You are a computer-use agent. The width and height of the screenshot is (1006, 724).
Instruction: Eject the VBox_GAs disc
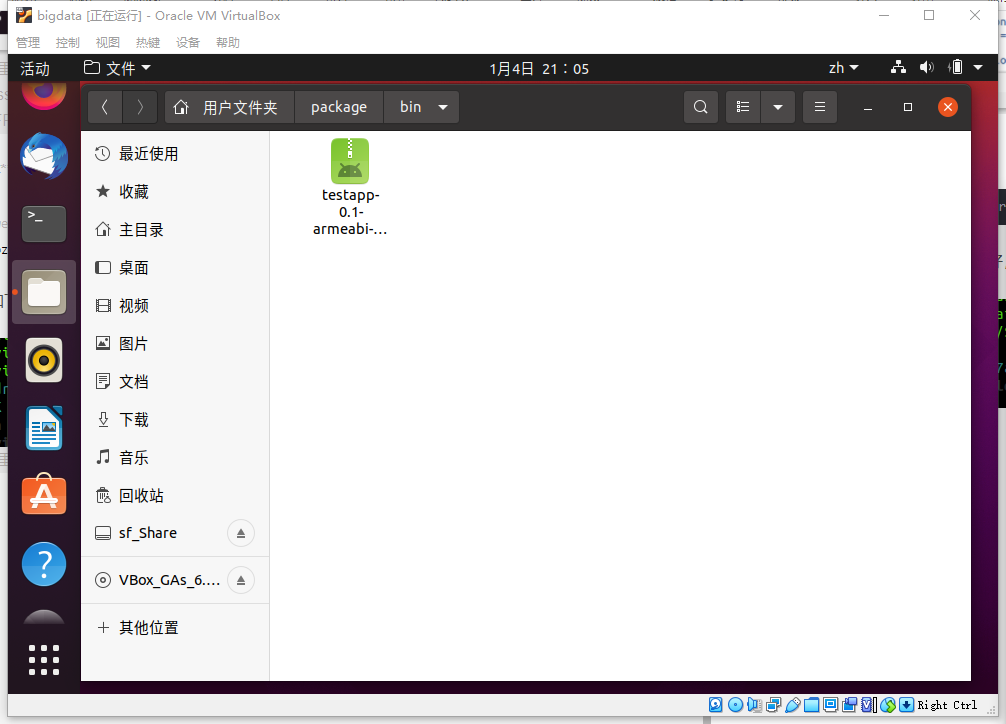tap(240, 580)
